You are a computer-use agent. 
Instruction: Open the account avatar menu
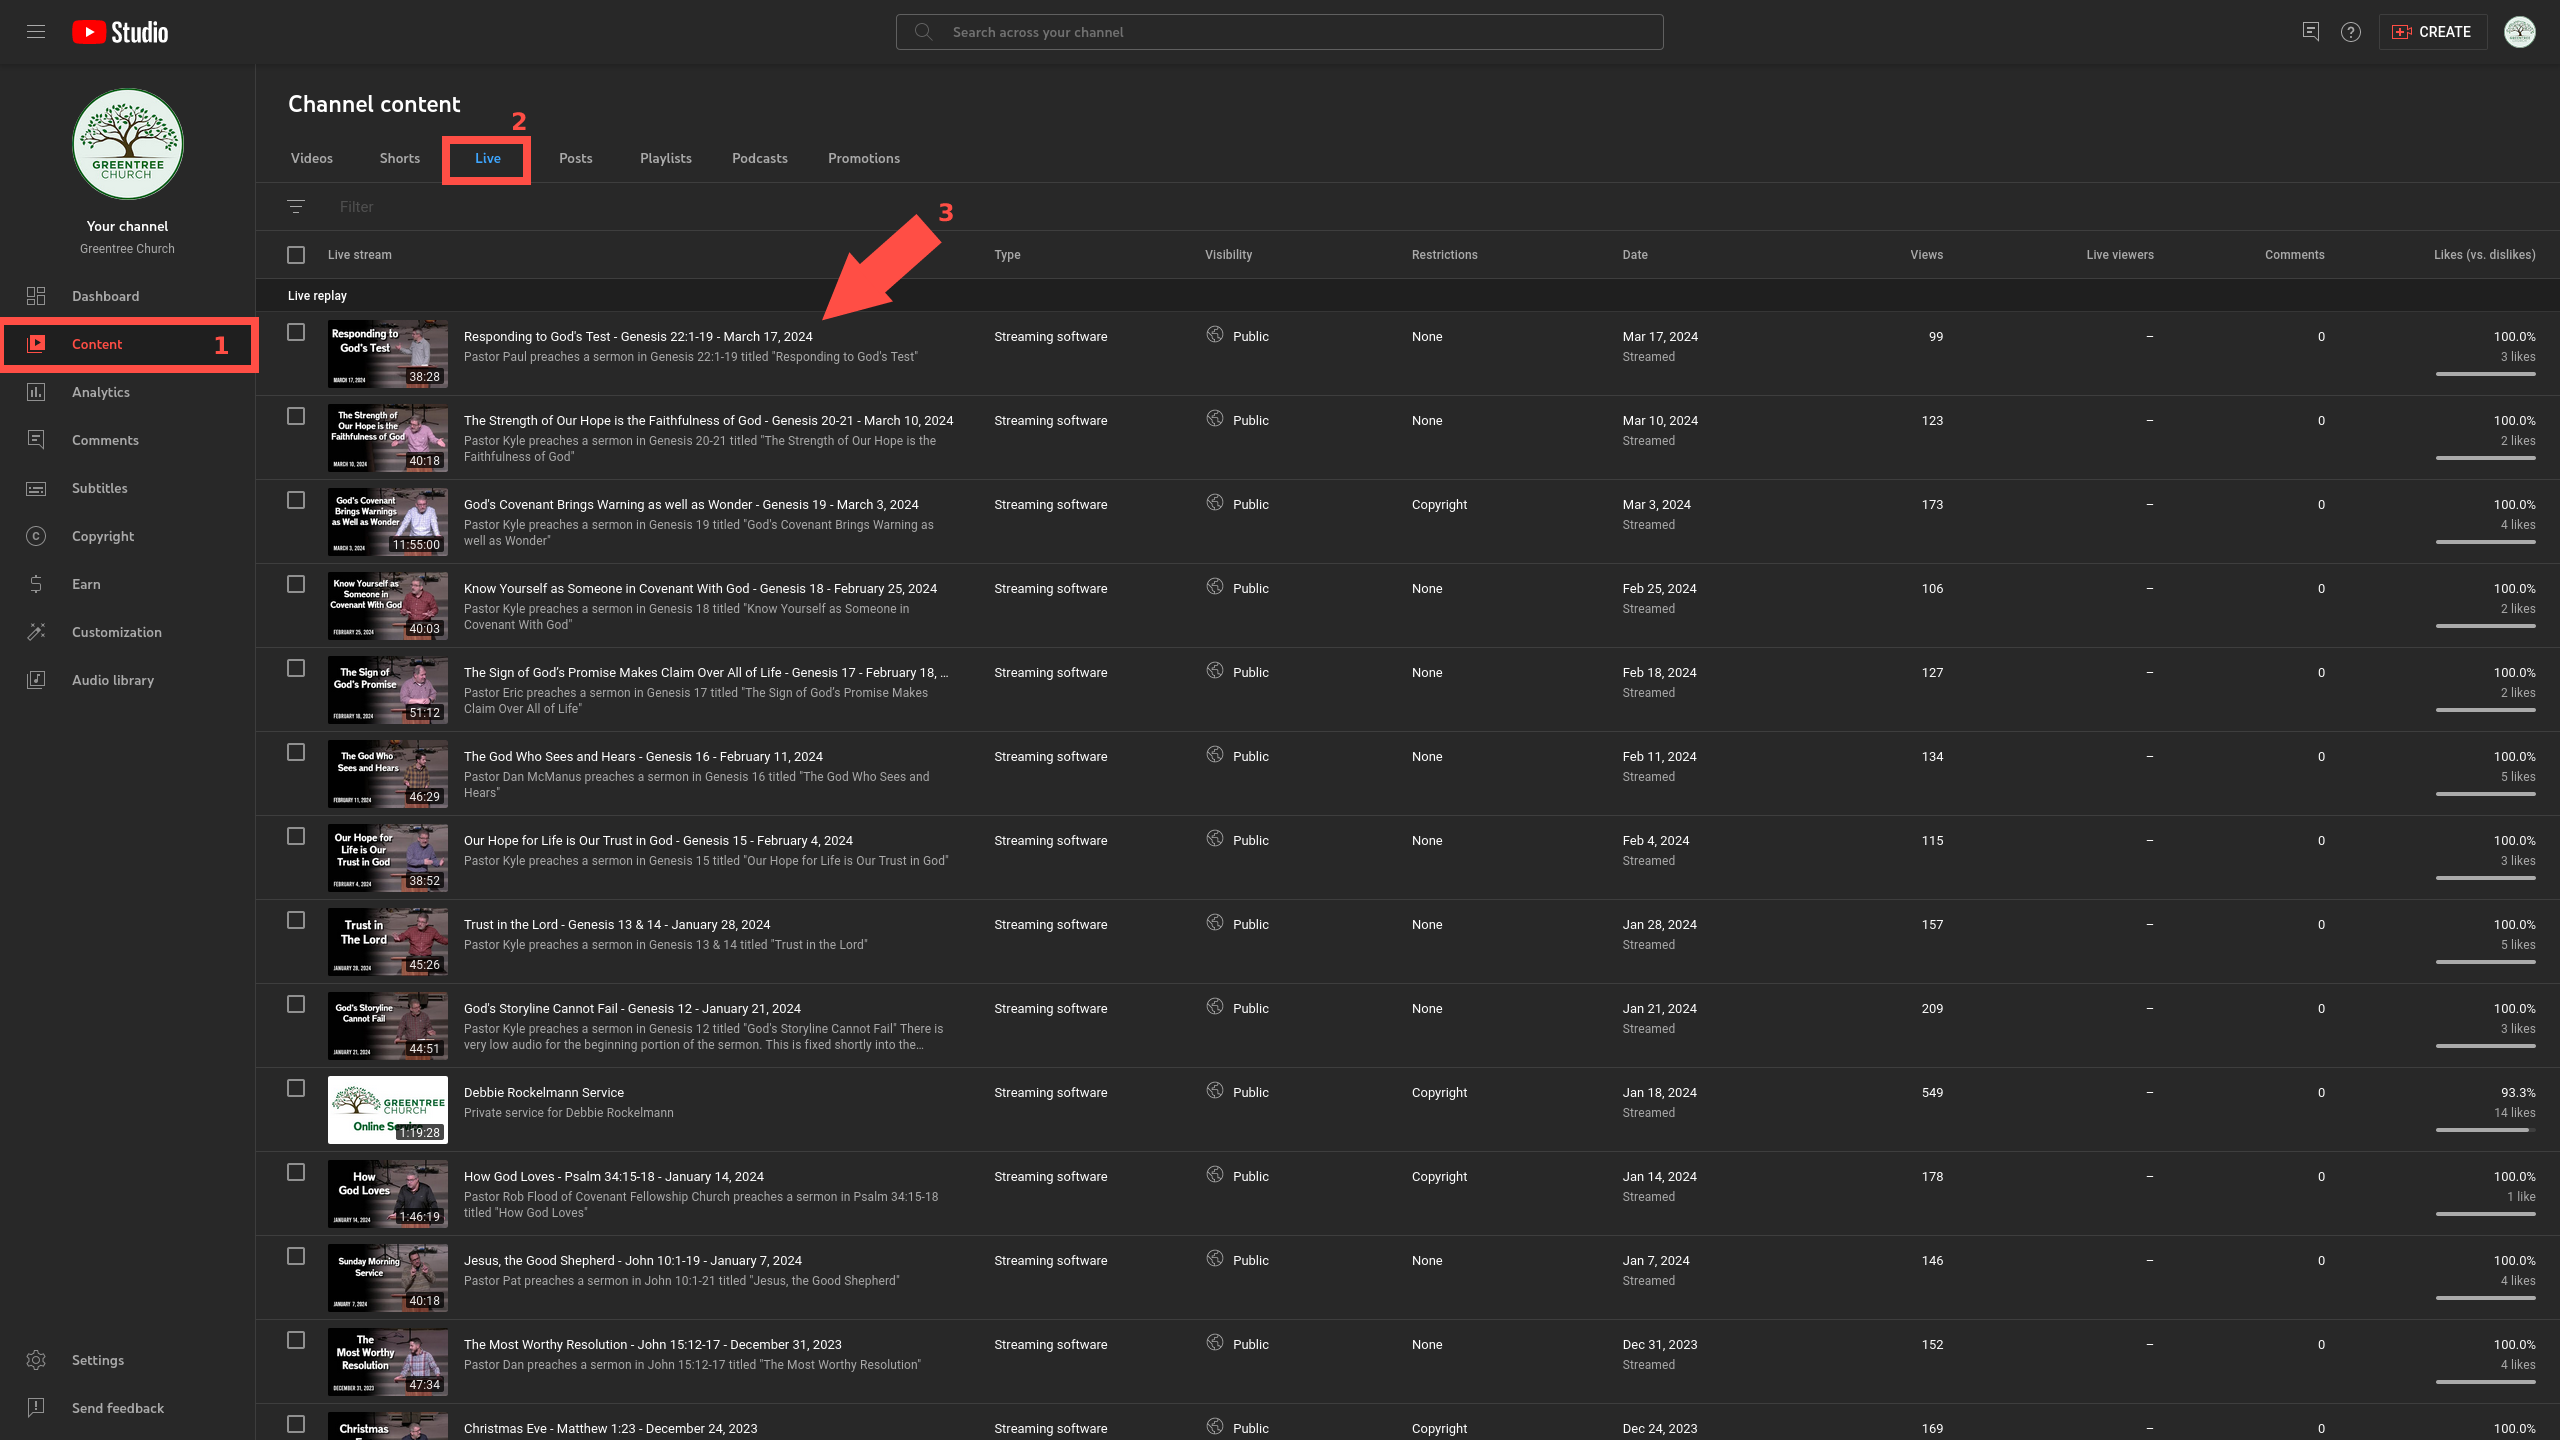2519,32
